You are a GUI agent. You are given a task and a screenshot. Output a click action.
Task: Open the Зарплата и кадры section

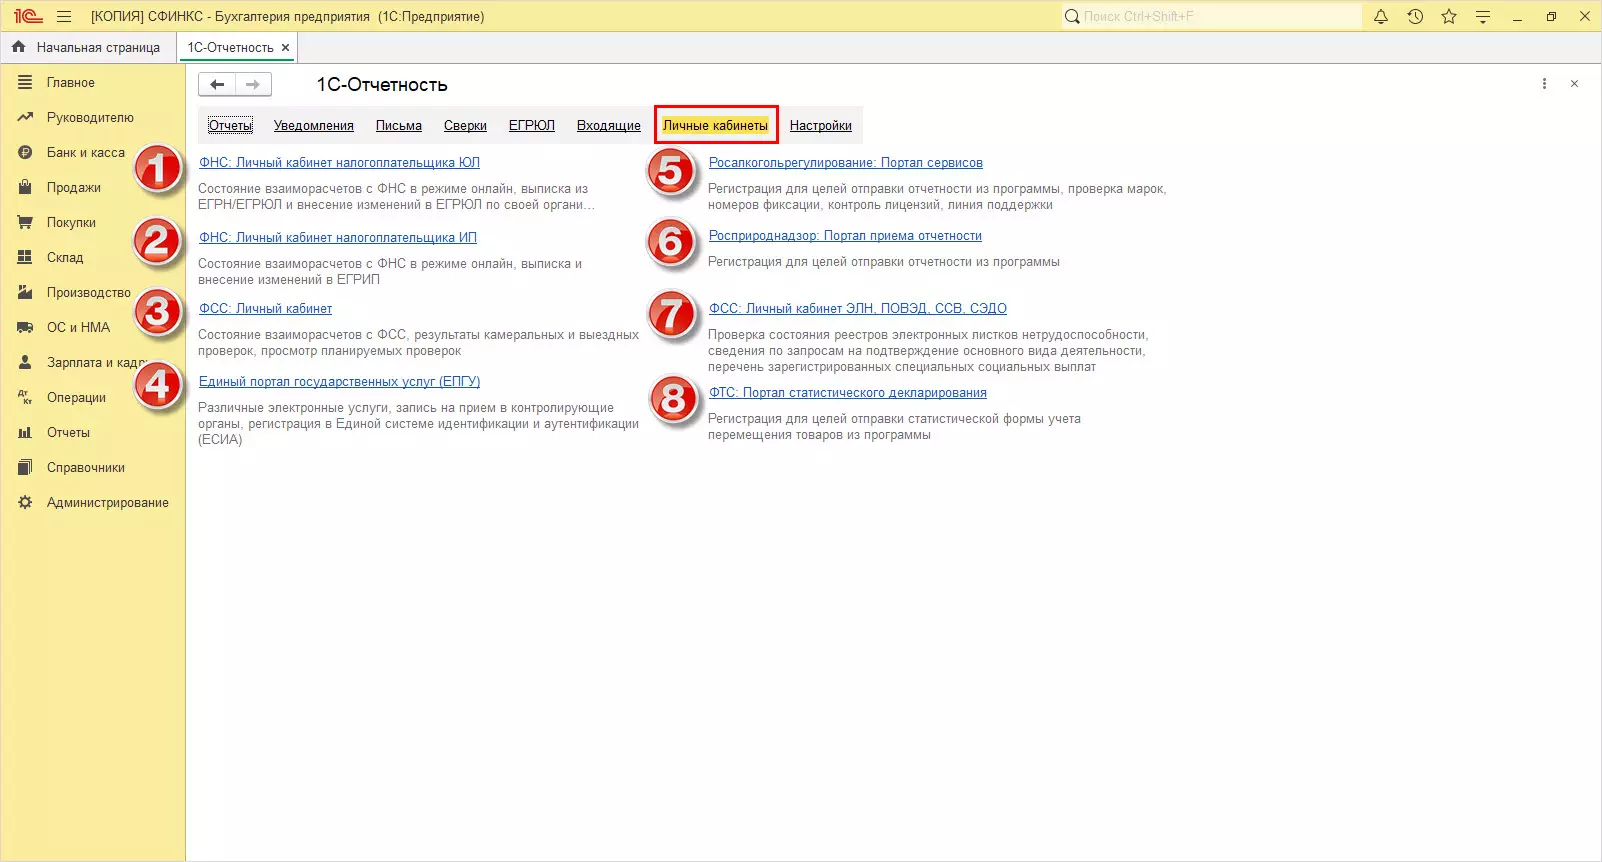(x=97, y=363)
